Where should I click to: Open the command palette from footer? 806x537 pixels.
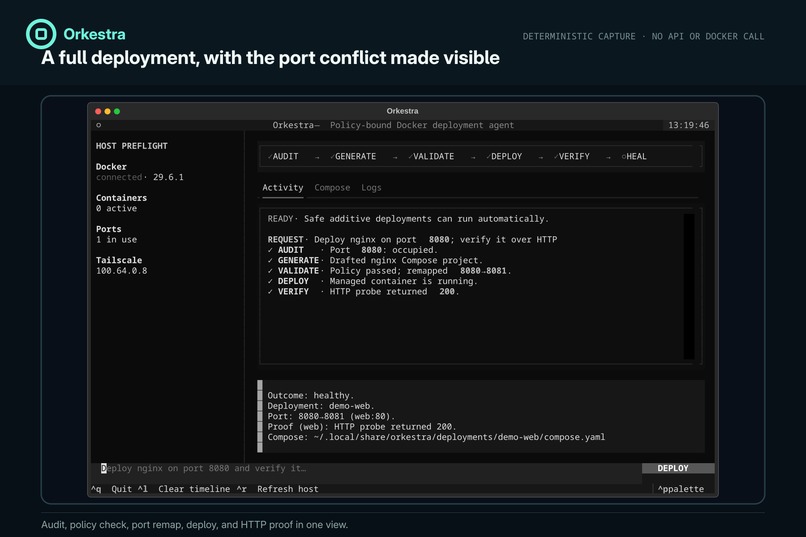click(x=681, y=489)
